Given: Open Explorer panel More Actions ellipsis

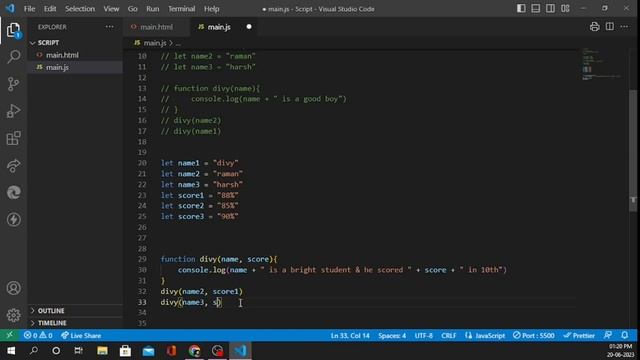Looking at the screenshot, I should pyautogui.click(x=110, y=27).
